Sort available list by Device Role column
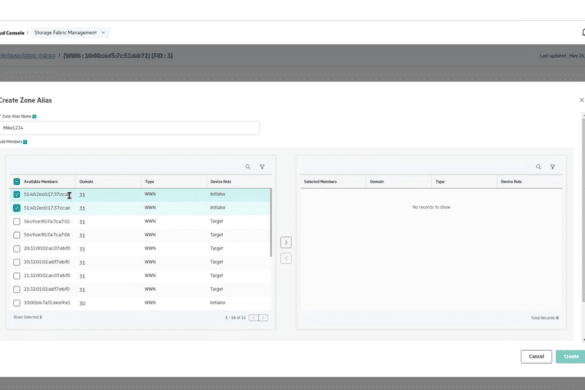This screenshot has width=585, height=390. tap(220, 182)
